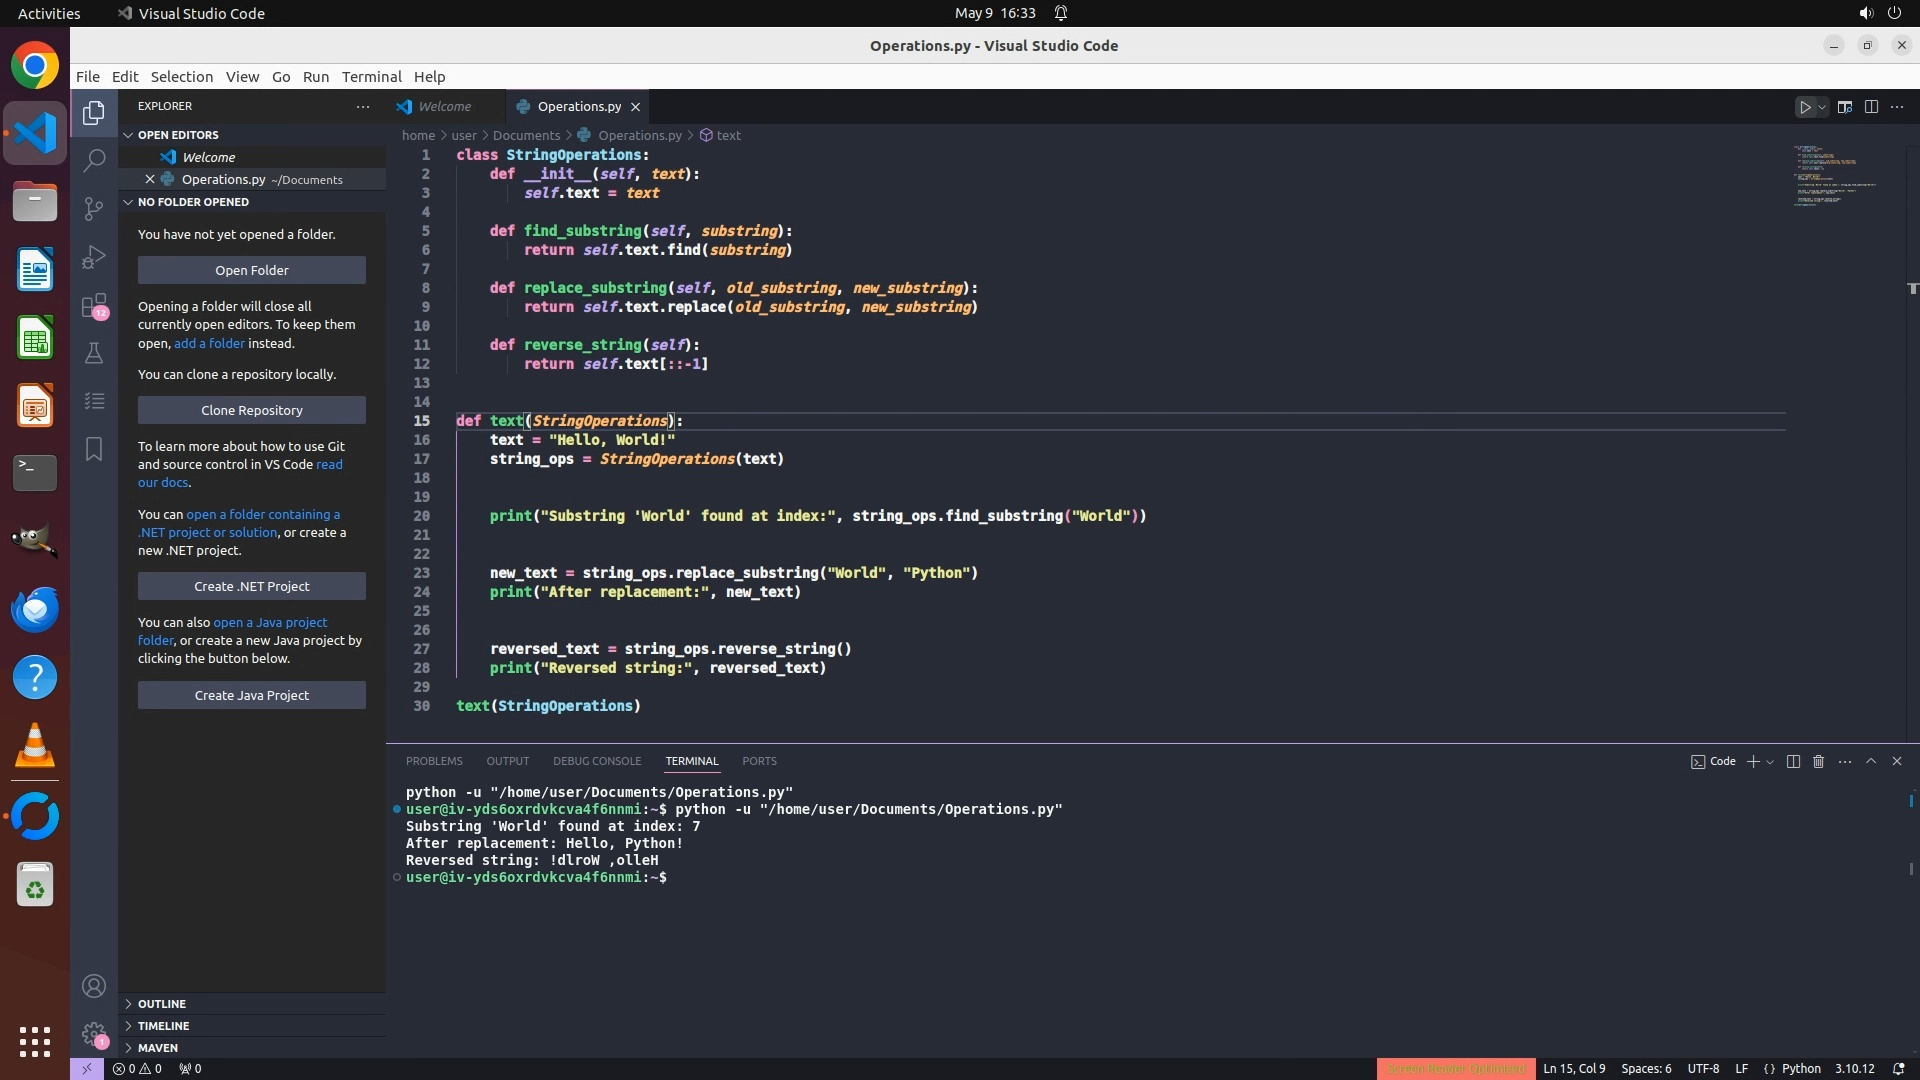Open the Run and Debug view

click(94, 257)
